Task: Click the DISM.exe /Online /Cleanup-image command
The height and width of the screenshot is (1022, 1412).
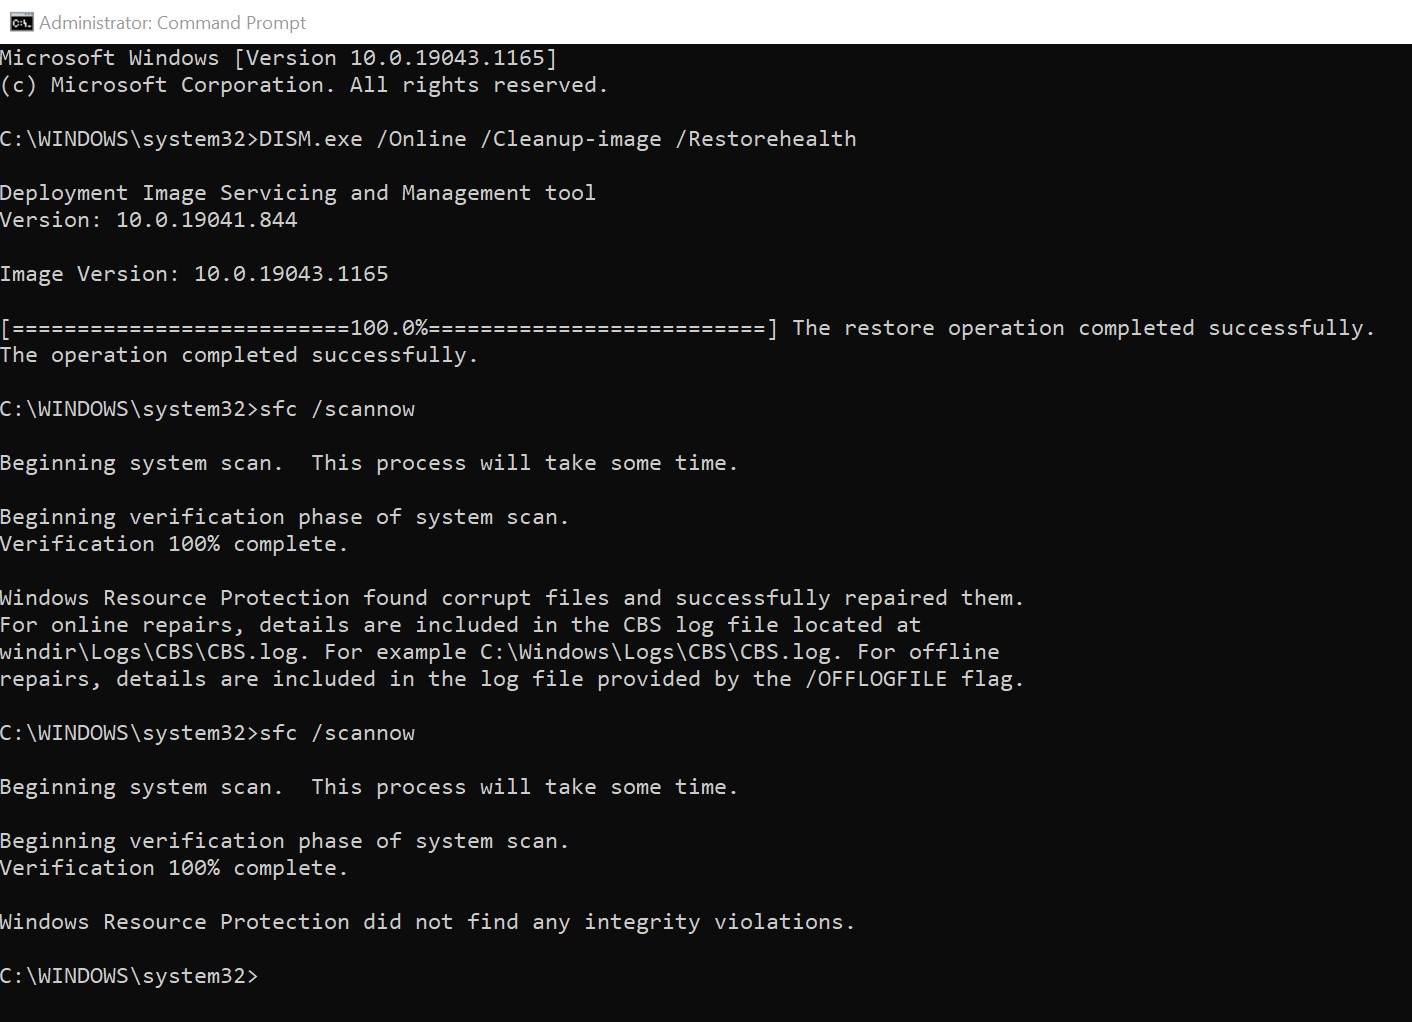Action: [x=558, y=139]
